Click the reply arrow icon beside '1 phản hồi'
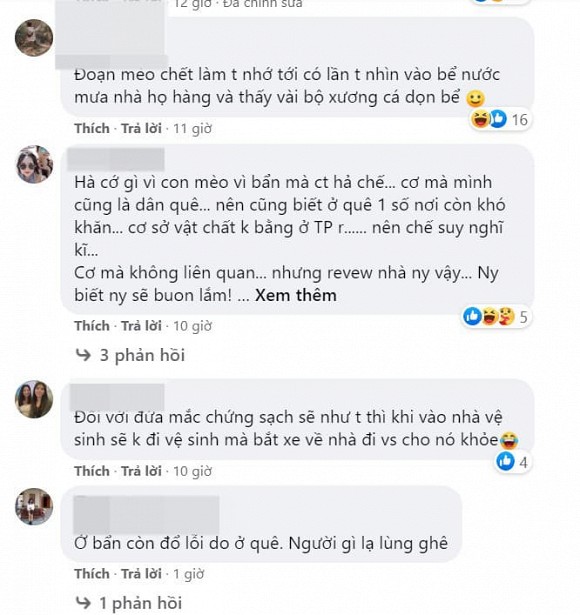Image resolution: width=580 pixels, height=615 pixels. click(x=83, y=603)
